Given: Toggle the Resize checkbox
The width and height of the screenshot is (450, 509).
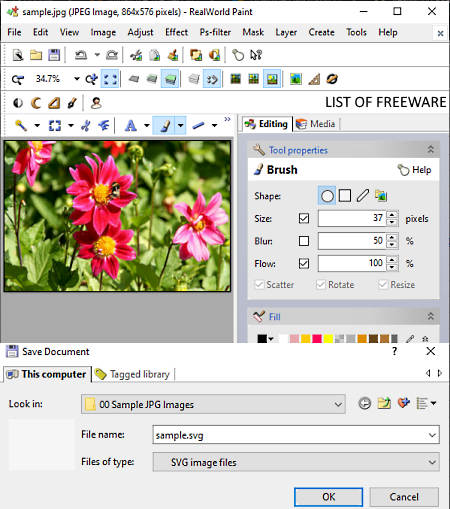Looking at the screenshot, I should point(383,284).
